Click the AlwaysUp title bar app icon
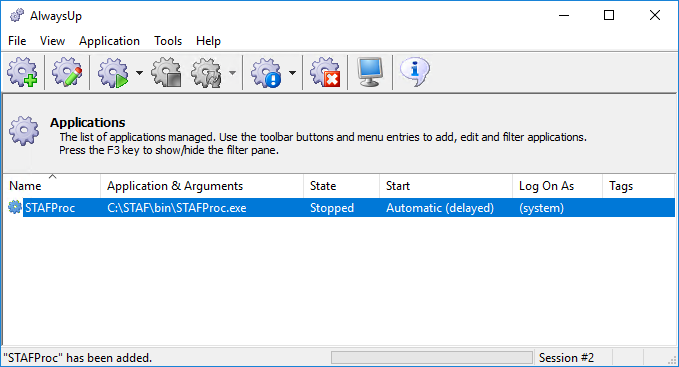The height and width of the screenshot is (367, 679). point(17,16)
